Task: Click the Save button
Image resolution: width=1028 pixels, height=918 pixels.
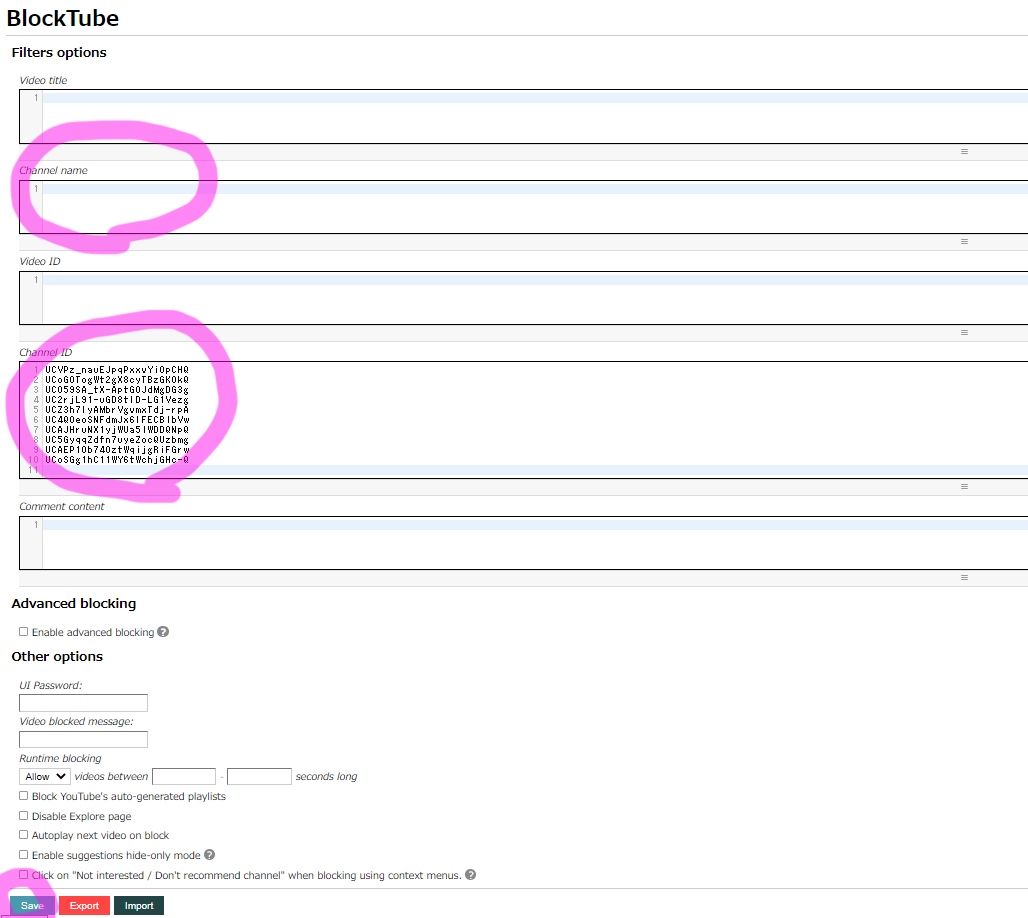Action: click(x=32, y=906)
